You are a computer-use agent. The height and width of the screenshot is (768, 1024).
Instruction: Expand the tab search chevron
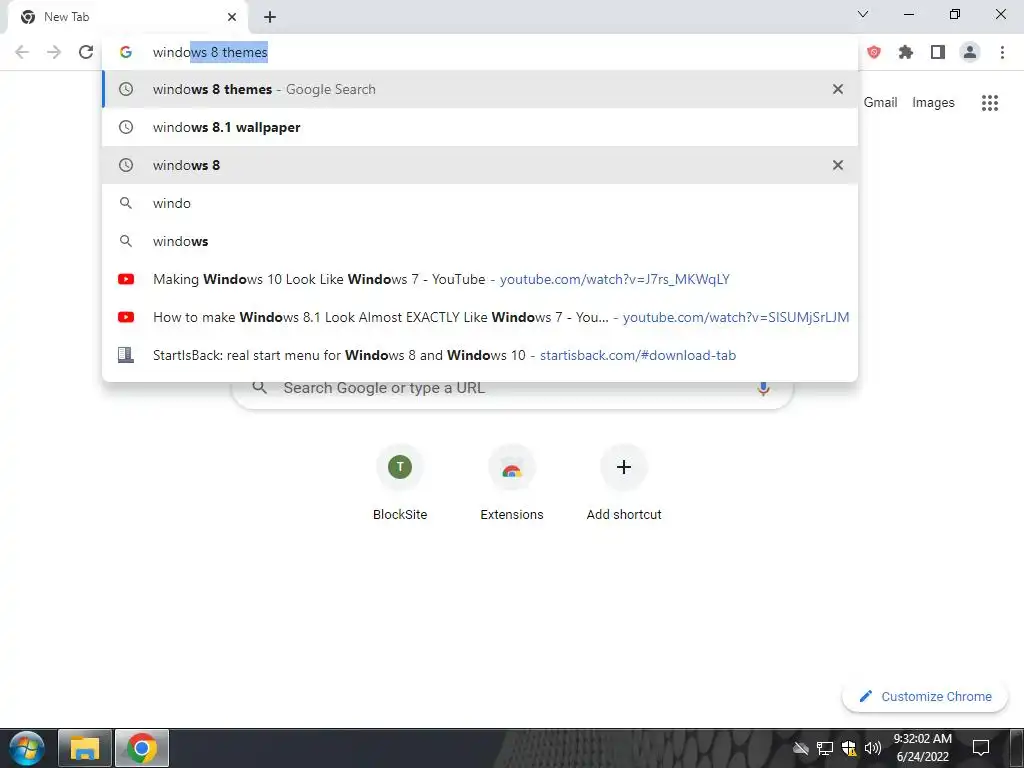(863, 14)
